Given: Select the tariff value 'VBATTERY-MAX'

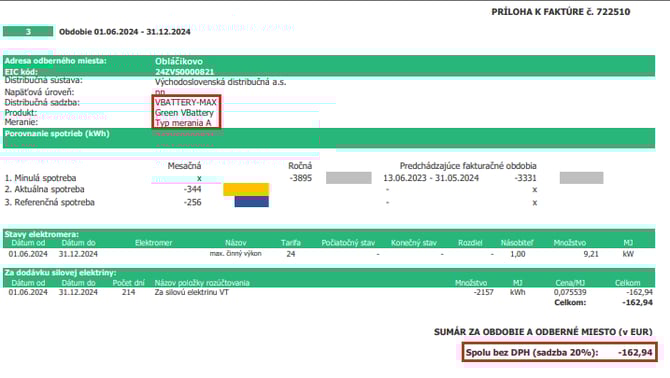Looking at the screenshot, I should [x=186, y=103].
